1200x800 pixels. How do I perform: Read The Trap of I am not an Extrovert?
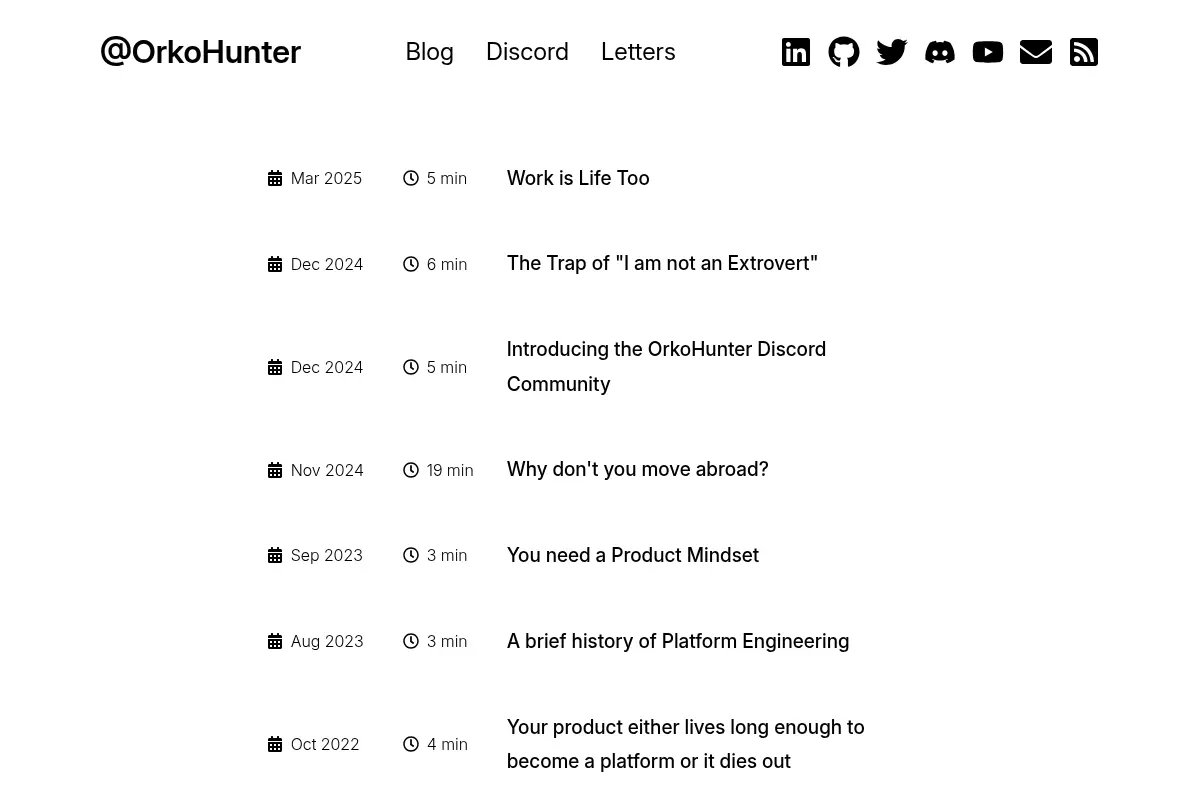(662, 263)
